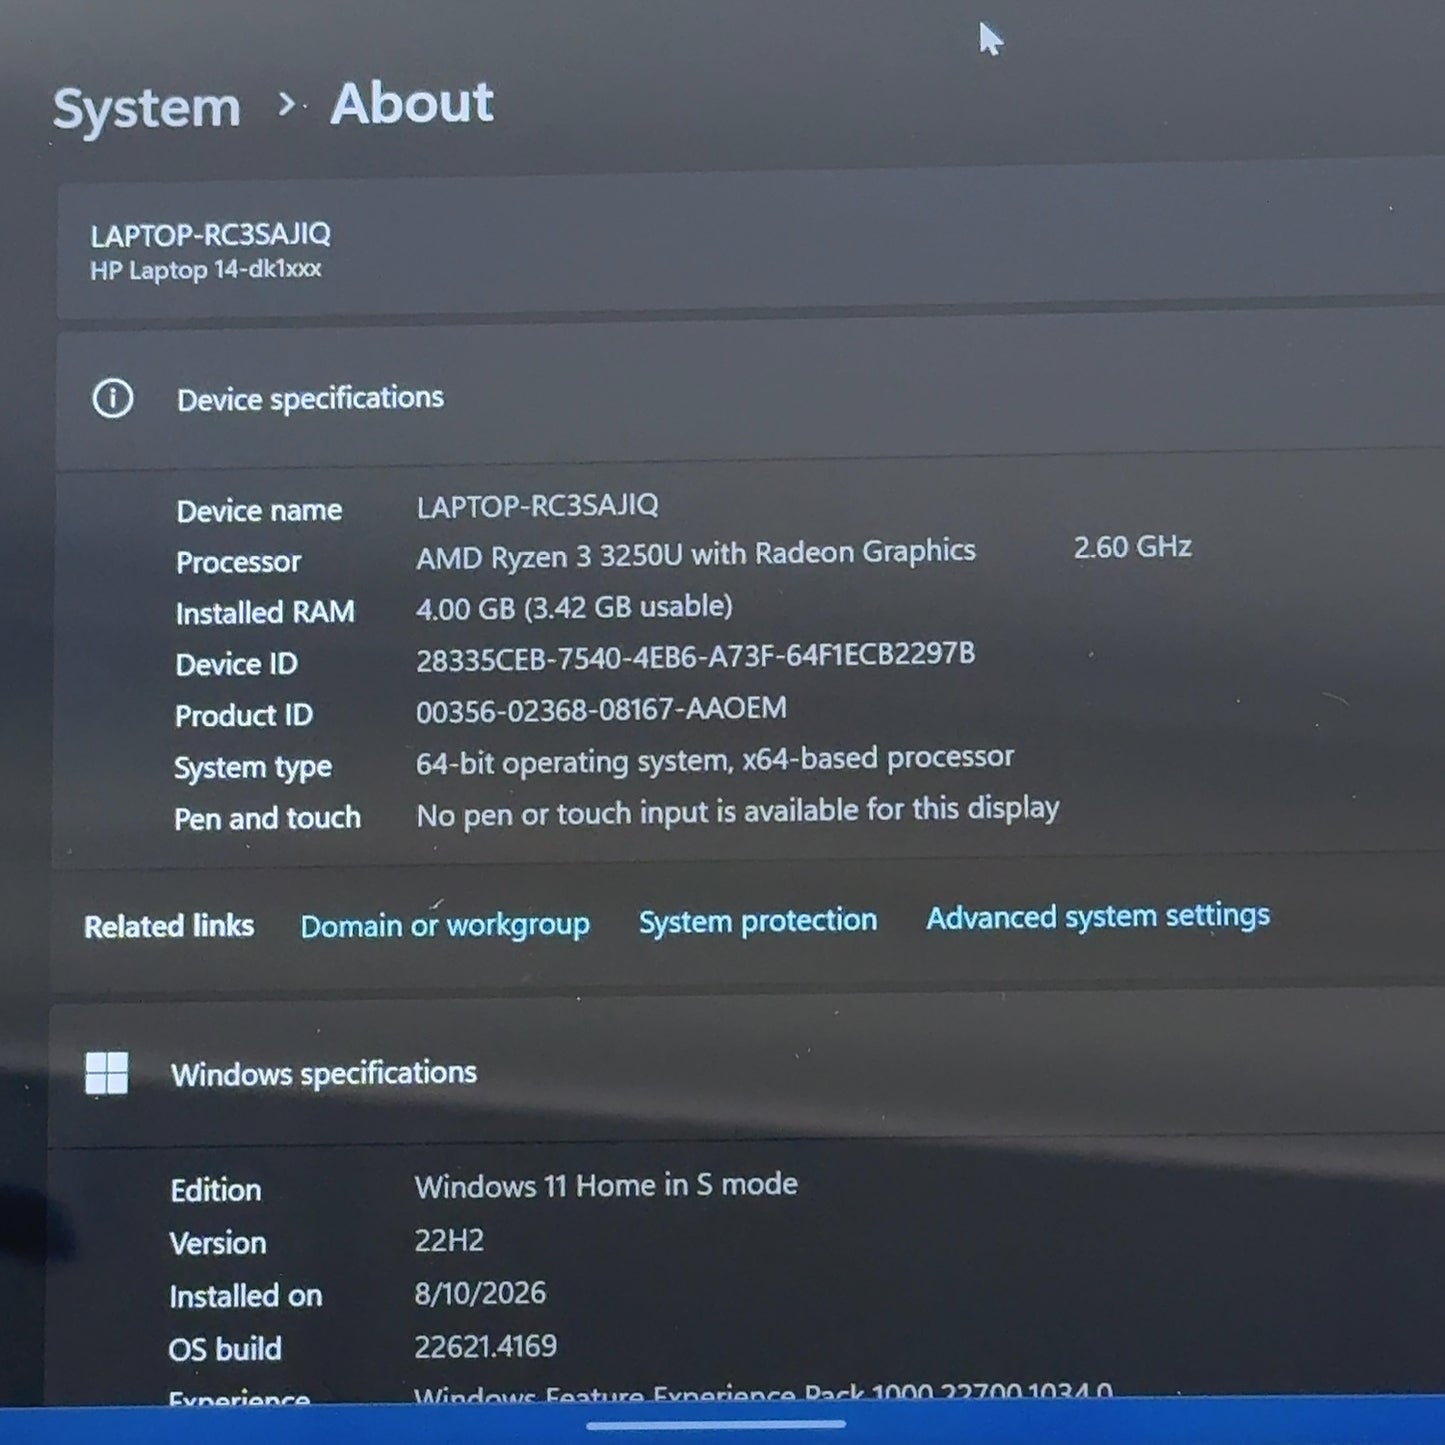Viewport: 1445px width, 1445px height.
Task: Select the 64-bit operating system text
Action: click(715, 760)
